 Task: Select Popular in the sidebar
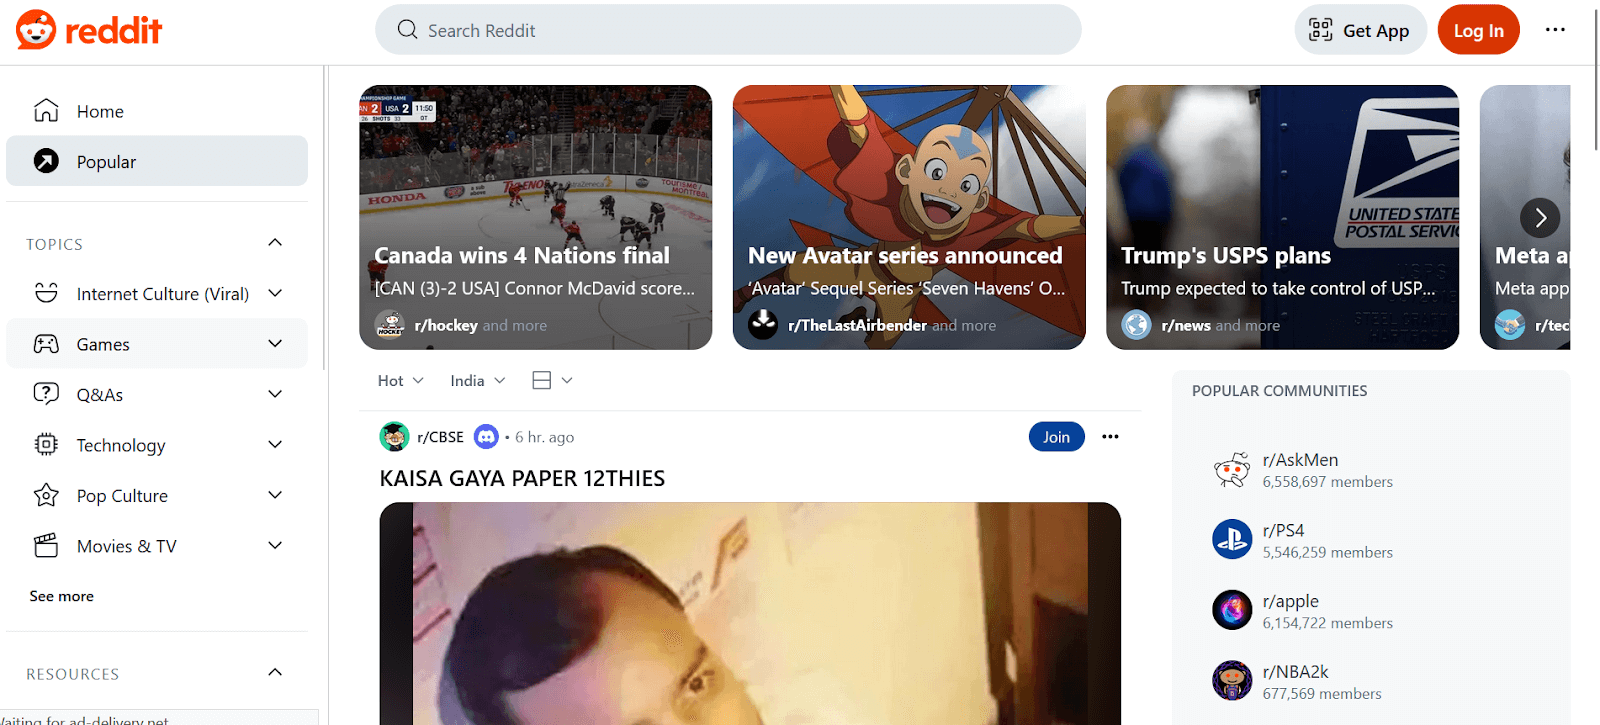157,161
